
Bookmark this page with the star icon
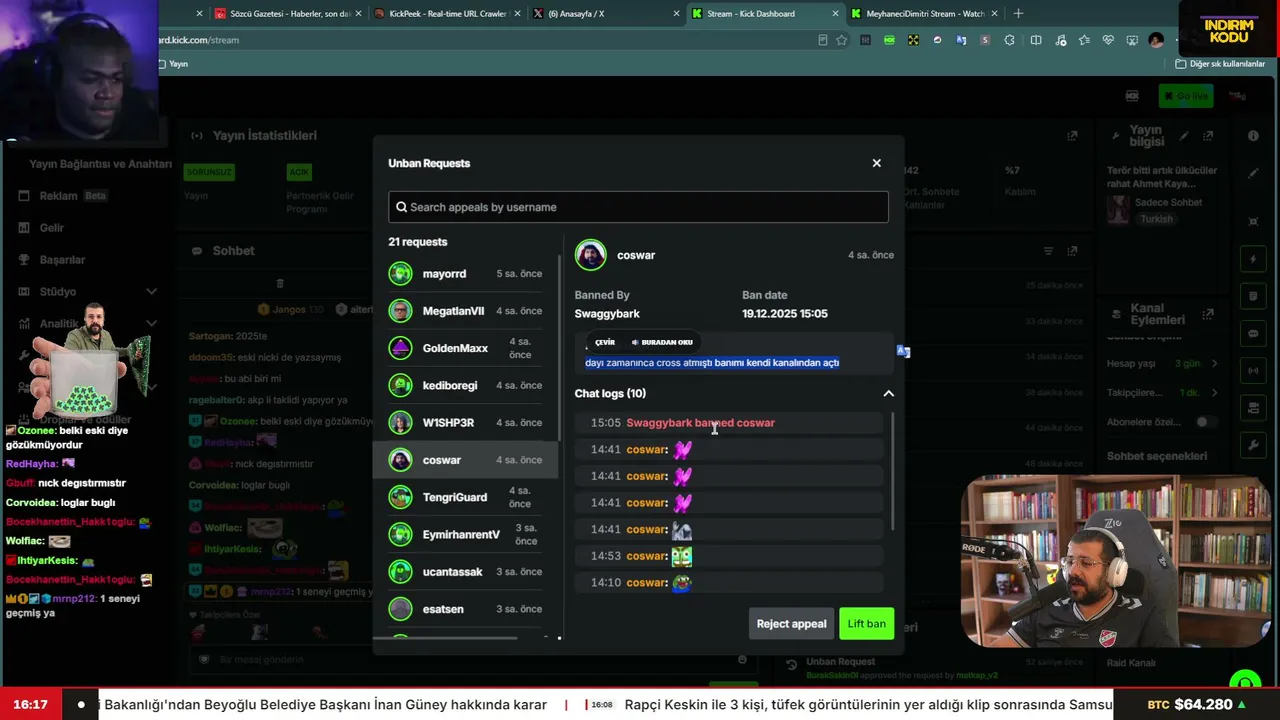tap(842, 40)
